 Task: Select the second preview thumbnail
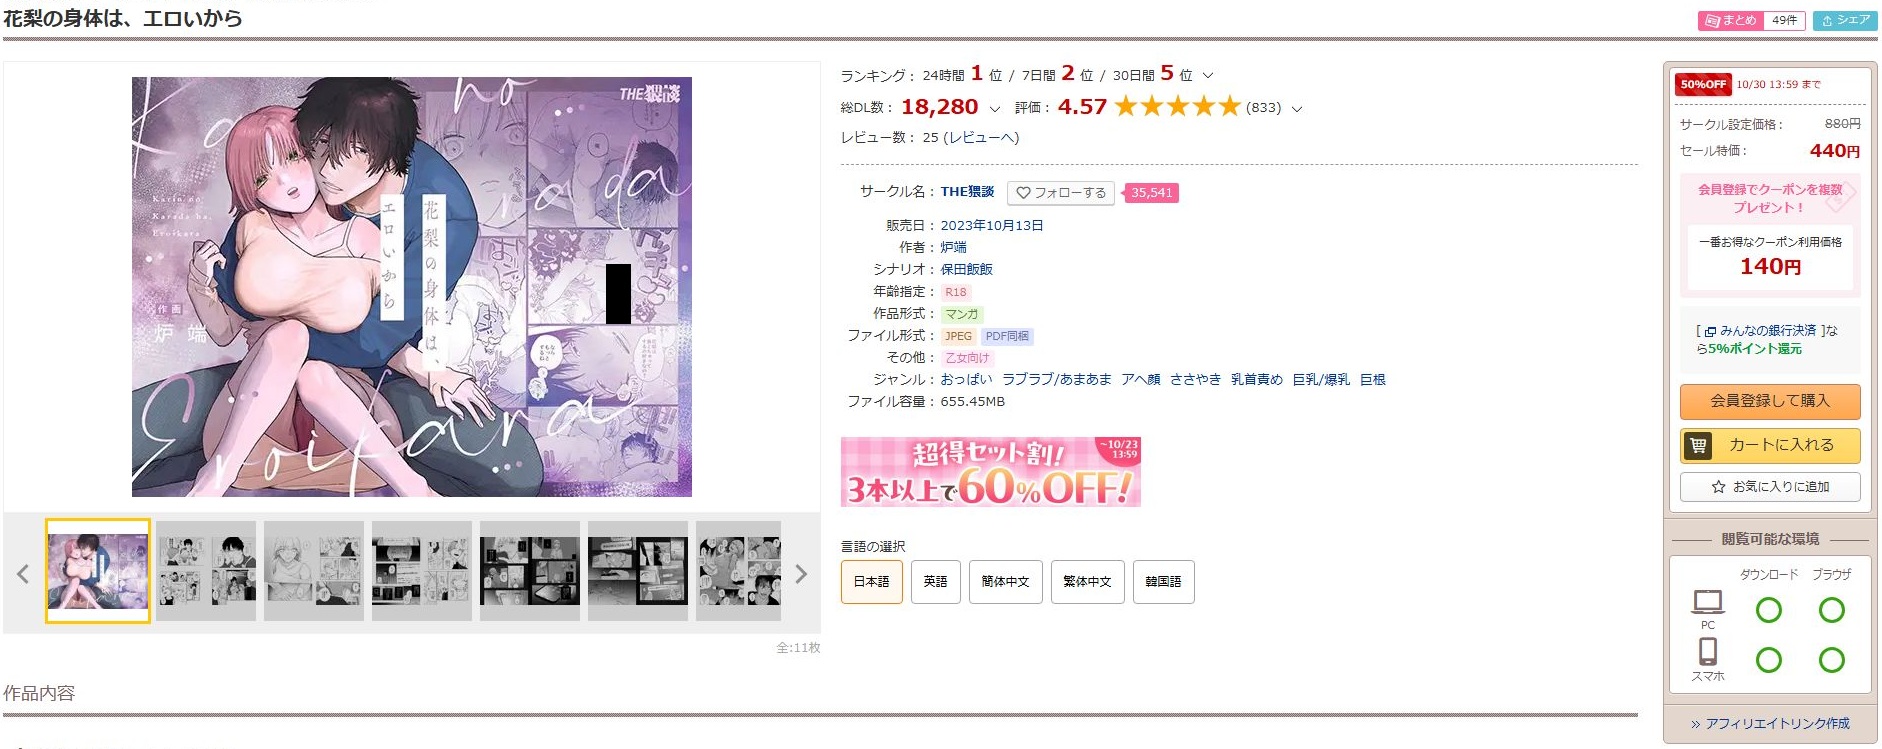[x=206, y=571]
